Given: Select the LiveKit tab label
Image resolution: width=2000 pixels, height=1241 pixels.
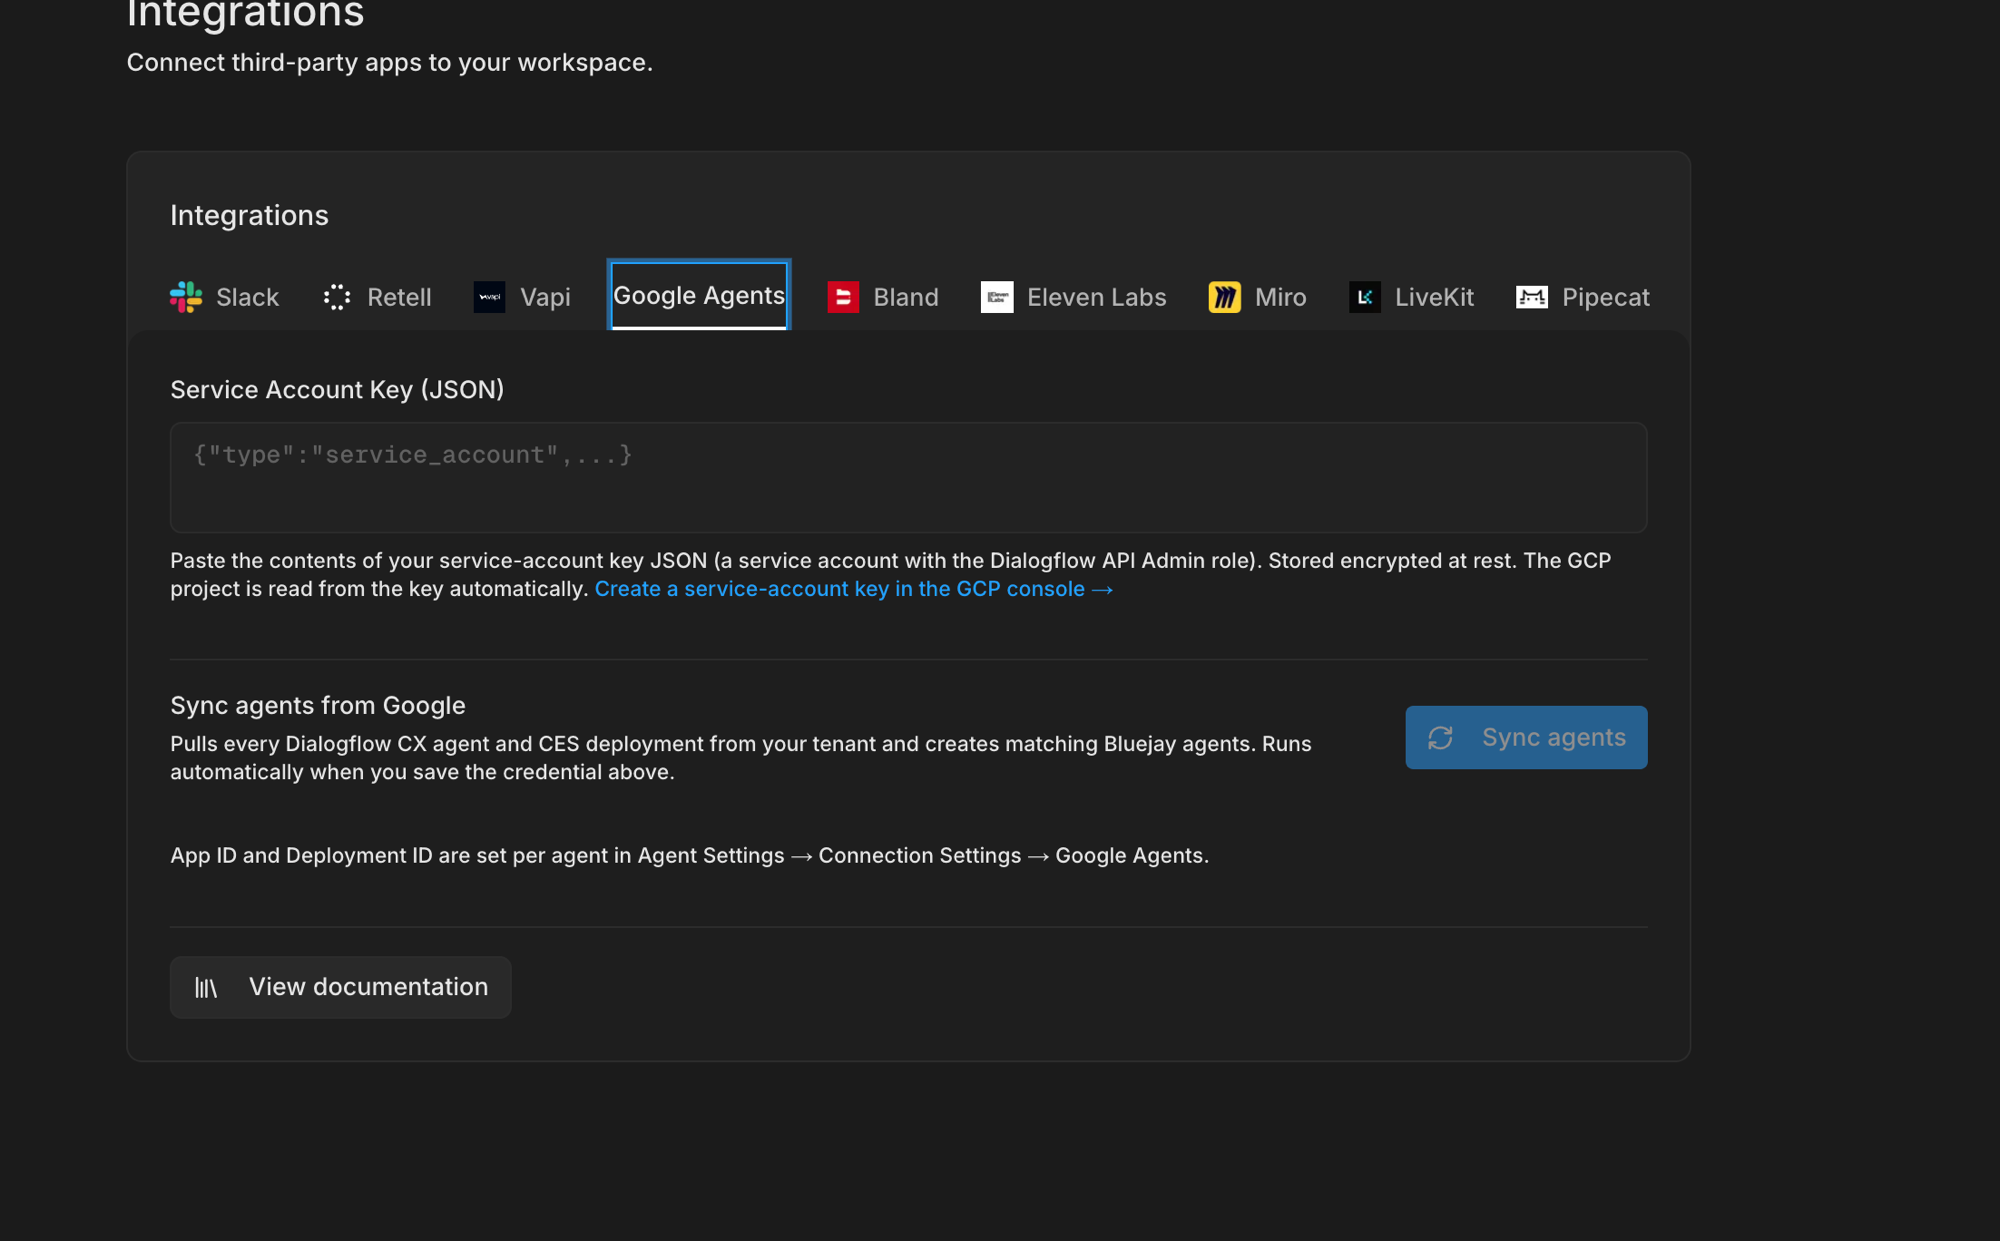Looking at the screenshot, I should pos(1434,297).
